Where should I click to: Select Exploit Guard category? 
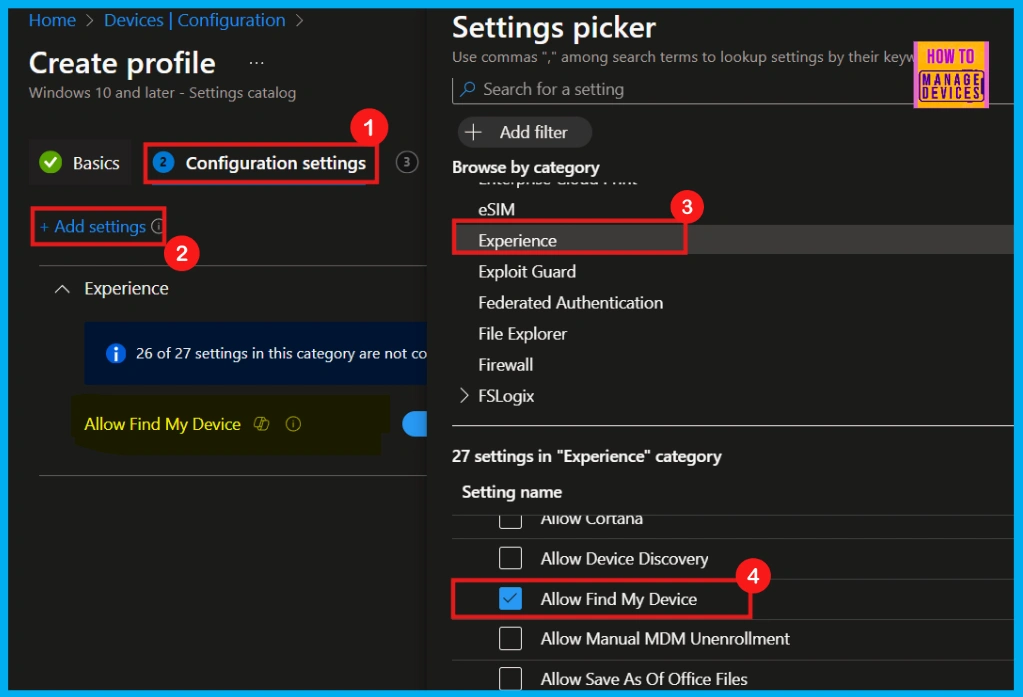(527, 271)
